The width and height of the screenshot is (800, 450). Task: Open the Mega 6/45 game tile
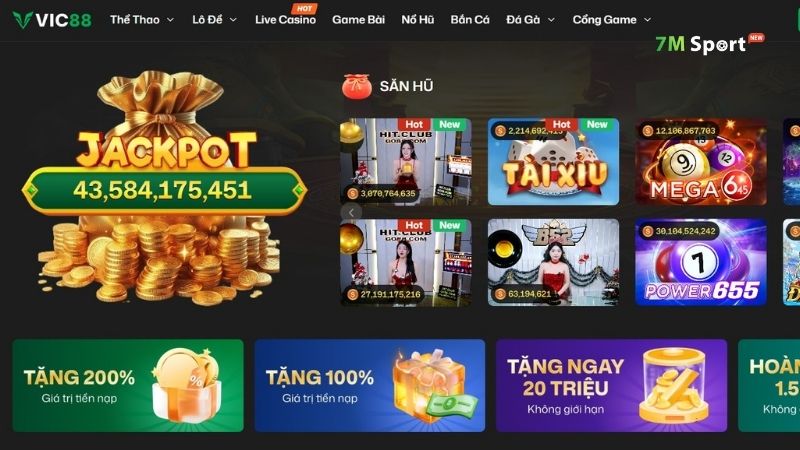[701, 162]
